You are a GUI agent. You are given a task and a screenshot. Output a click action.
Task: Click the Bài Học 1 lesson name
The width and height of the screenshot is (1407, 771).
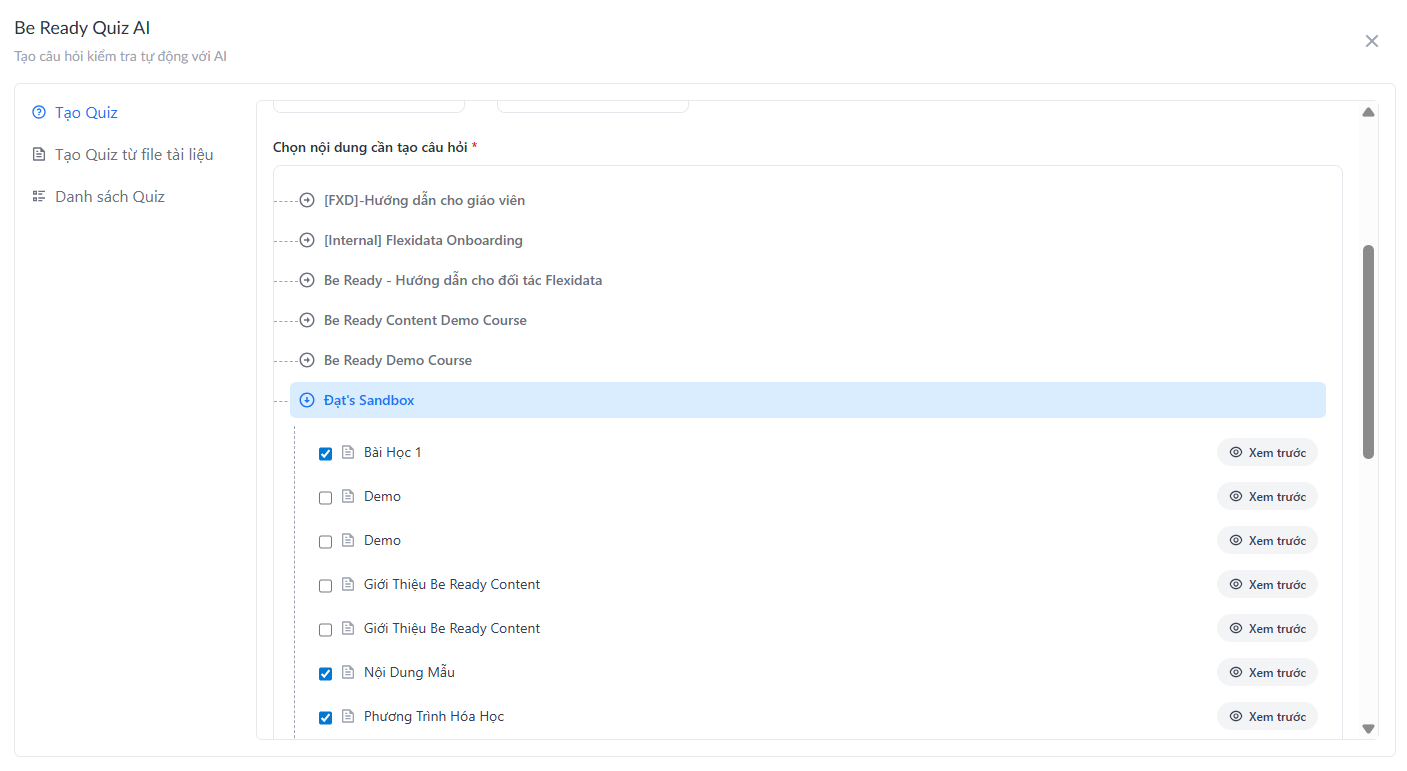point(393,452)
